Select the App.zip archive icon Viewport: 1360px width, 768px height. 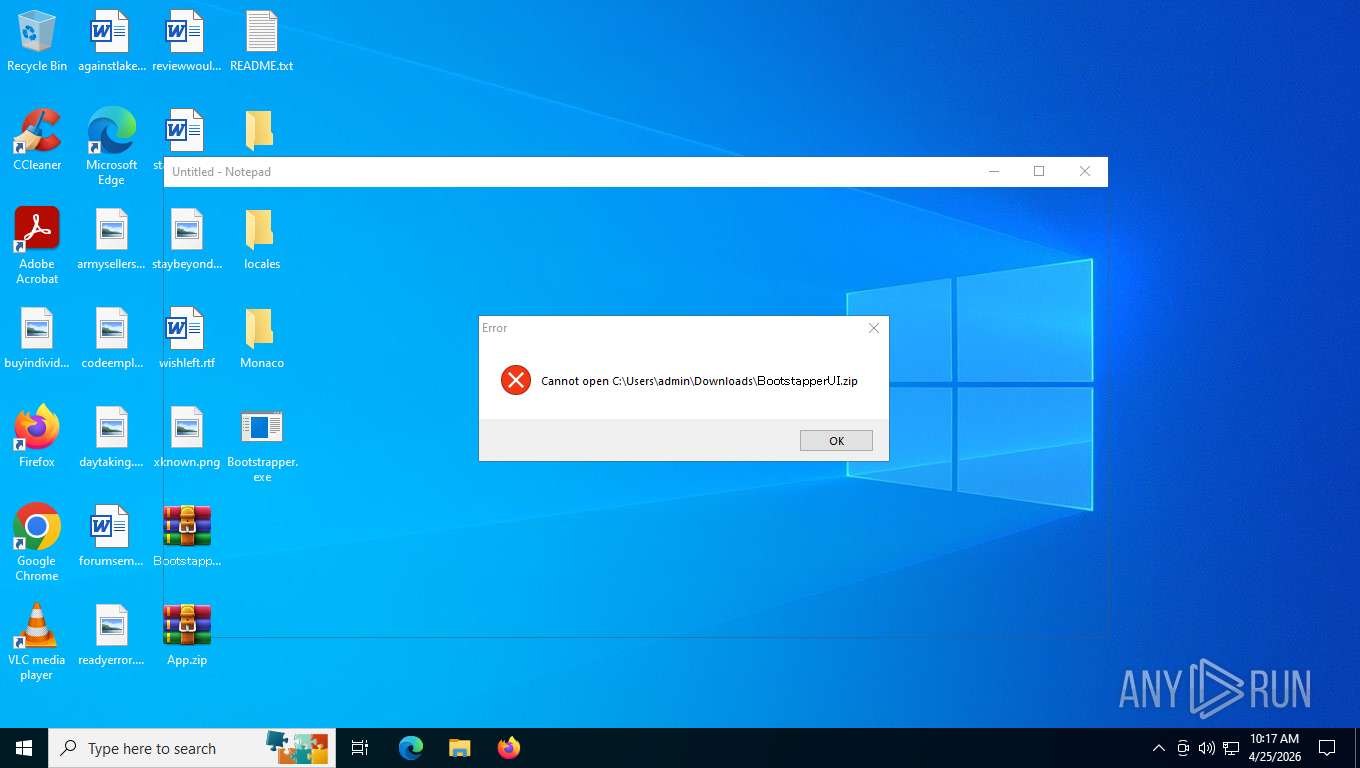click(x=186, y=635)
